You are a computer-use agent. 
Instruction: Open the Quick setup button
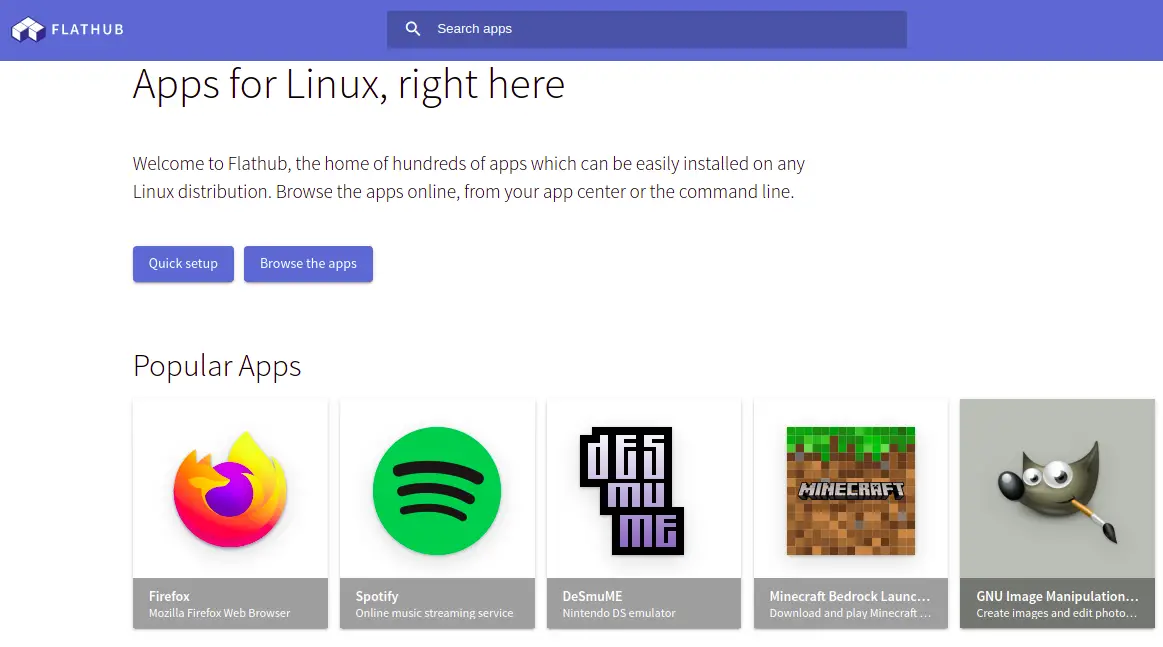(x=183, y=263)
